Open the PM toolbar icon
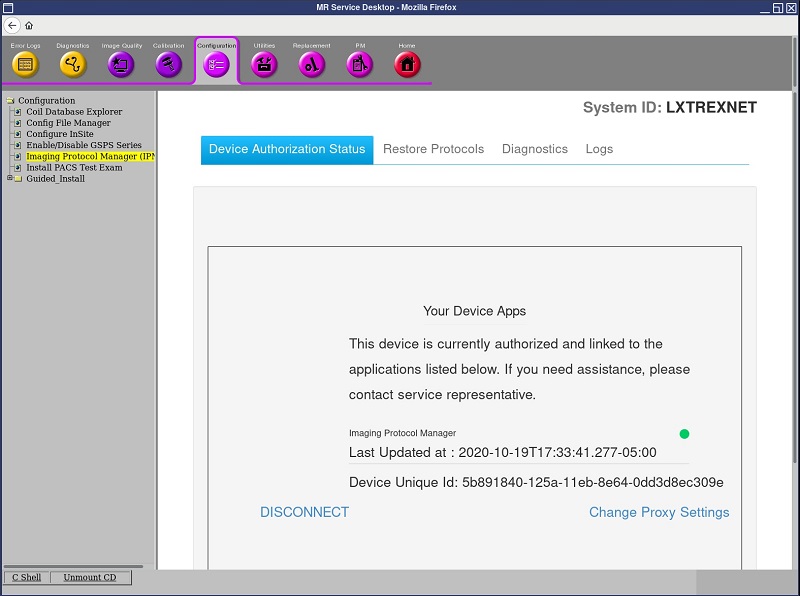The height and width of the screenshot is (596, 800). click(360, 64)
